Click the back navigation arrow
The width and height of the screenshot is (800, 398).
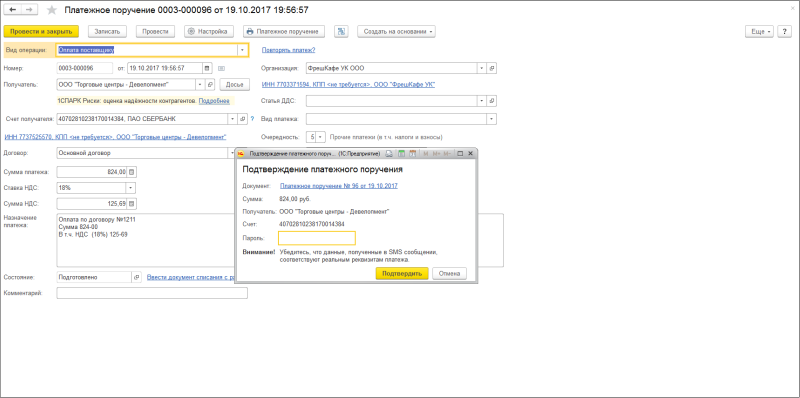point(13,10)
